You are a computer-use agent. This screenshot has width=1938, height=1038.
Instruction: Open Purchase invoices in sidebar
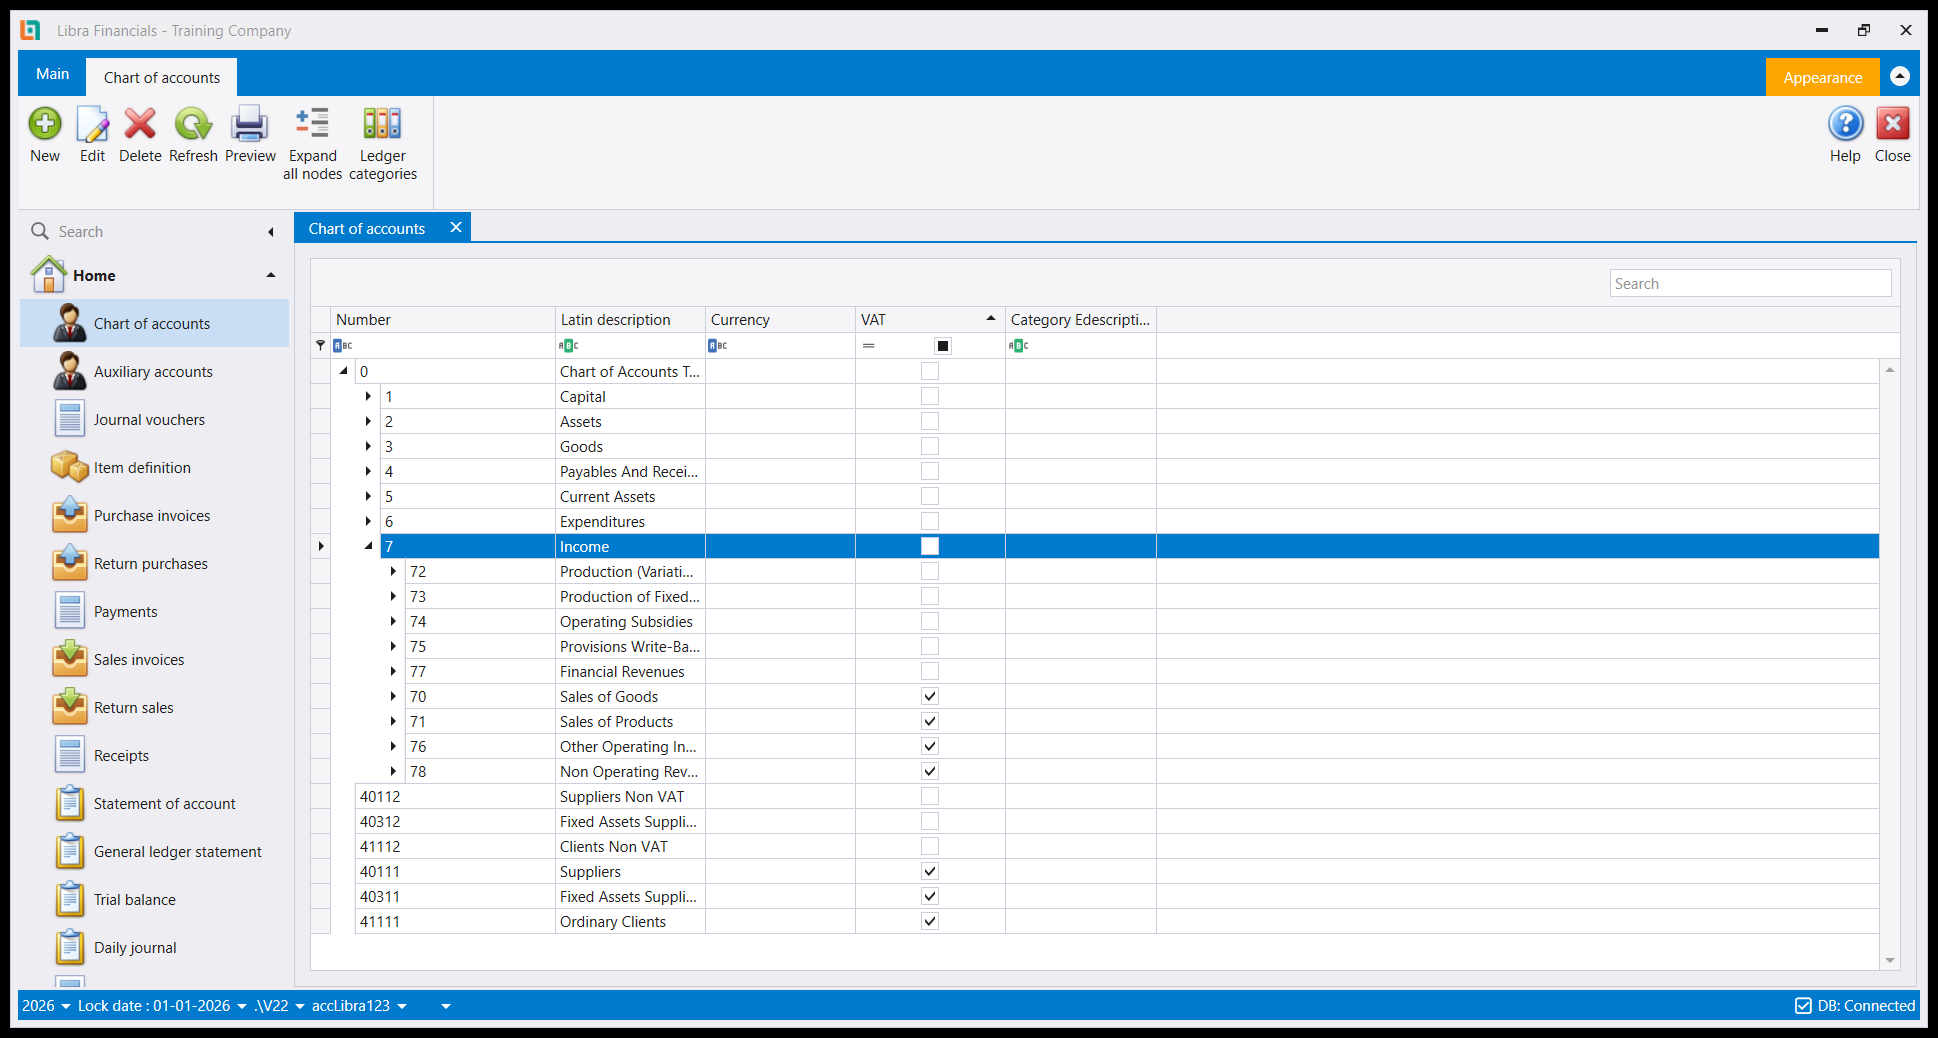154,516
